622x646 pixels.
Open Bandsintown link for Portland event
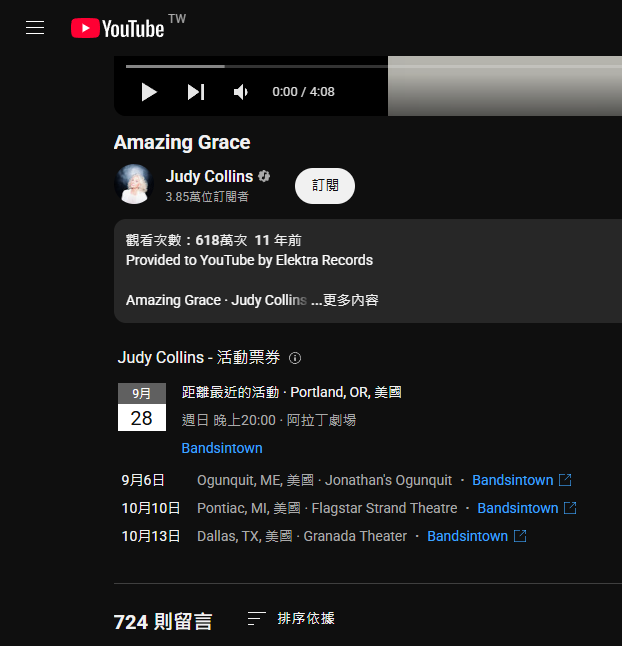click(222, 448)
